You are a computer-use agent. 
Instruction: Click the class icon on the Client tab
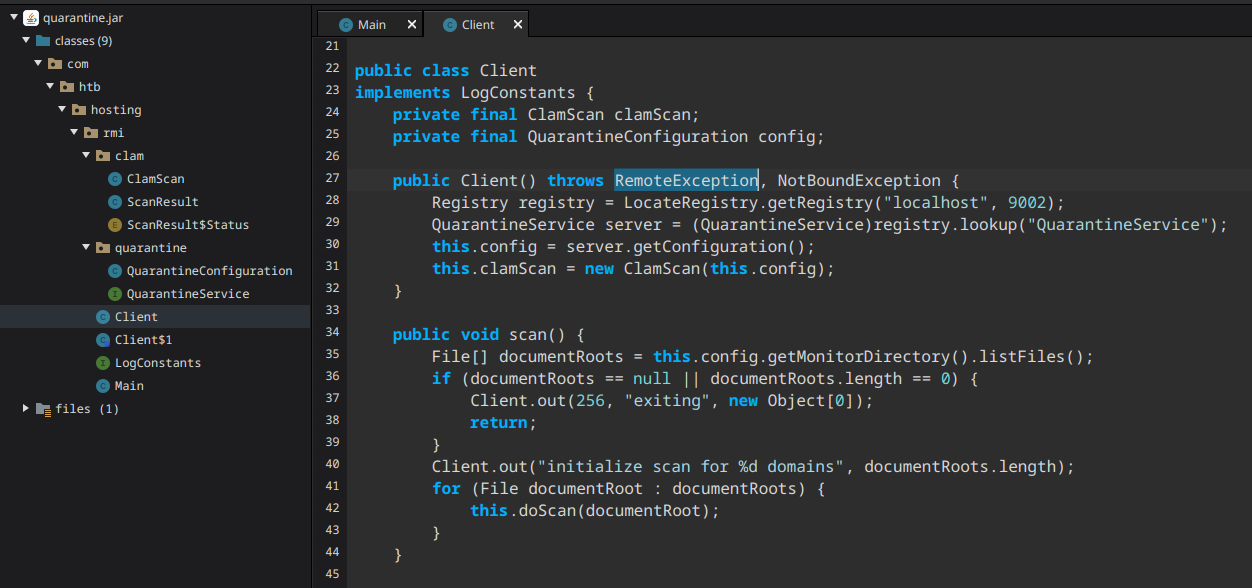point(450,25)
